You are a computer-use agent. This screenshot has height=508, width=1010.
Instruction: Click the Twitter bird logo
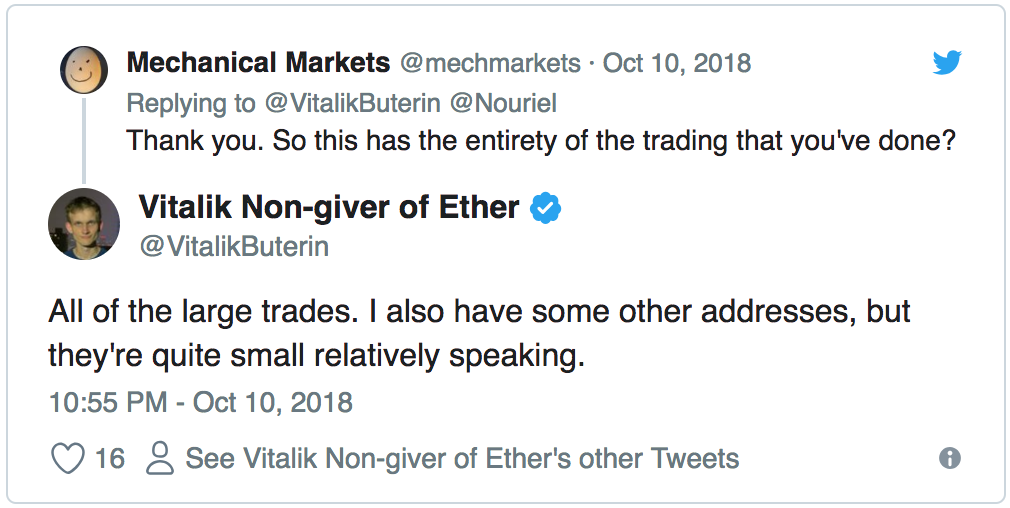pos(946,63)
